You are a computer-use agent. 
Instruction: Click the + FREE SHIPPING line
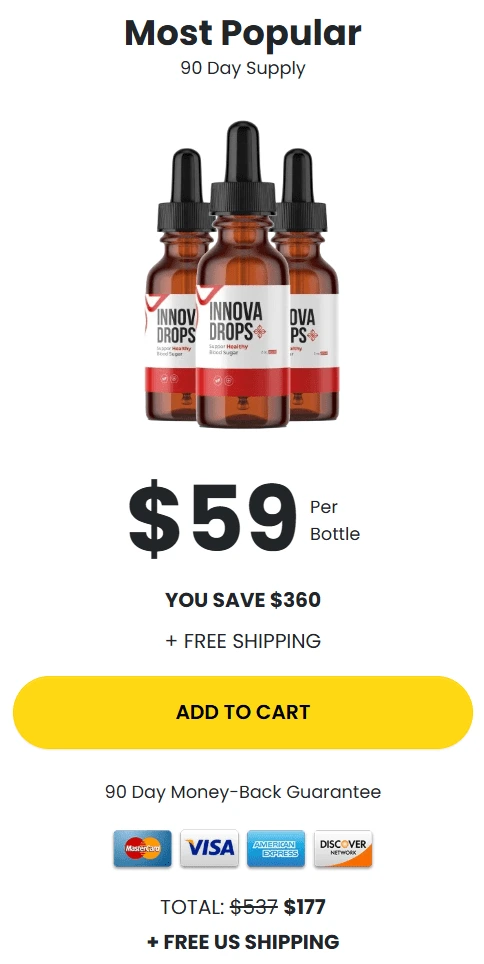243,641
